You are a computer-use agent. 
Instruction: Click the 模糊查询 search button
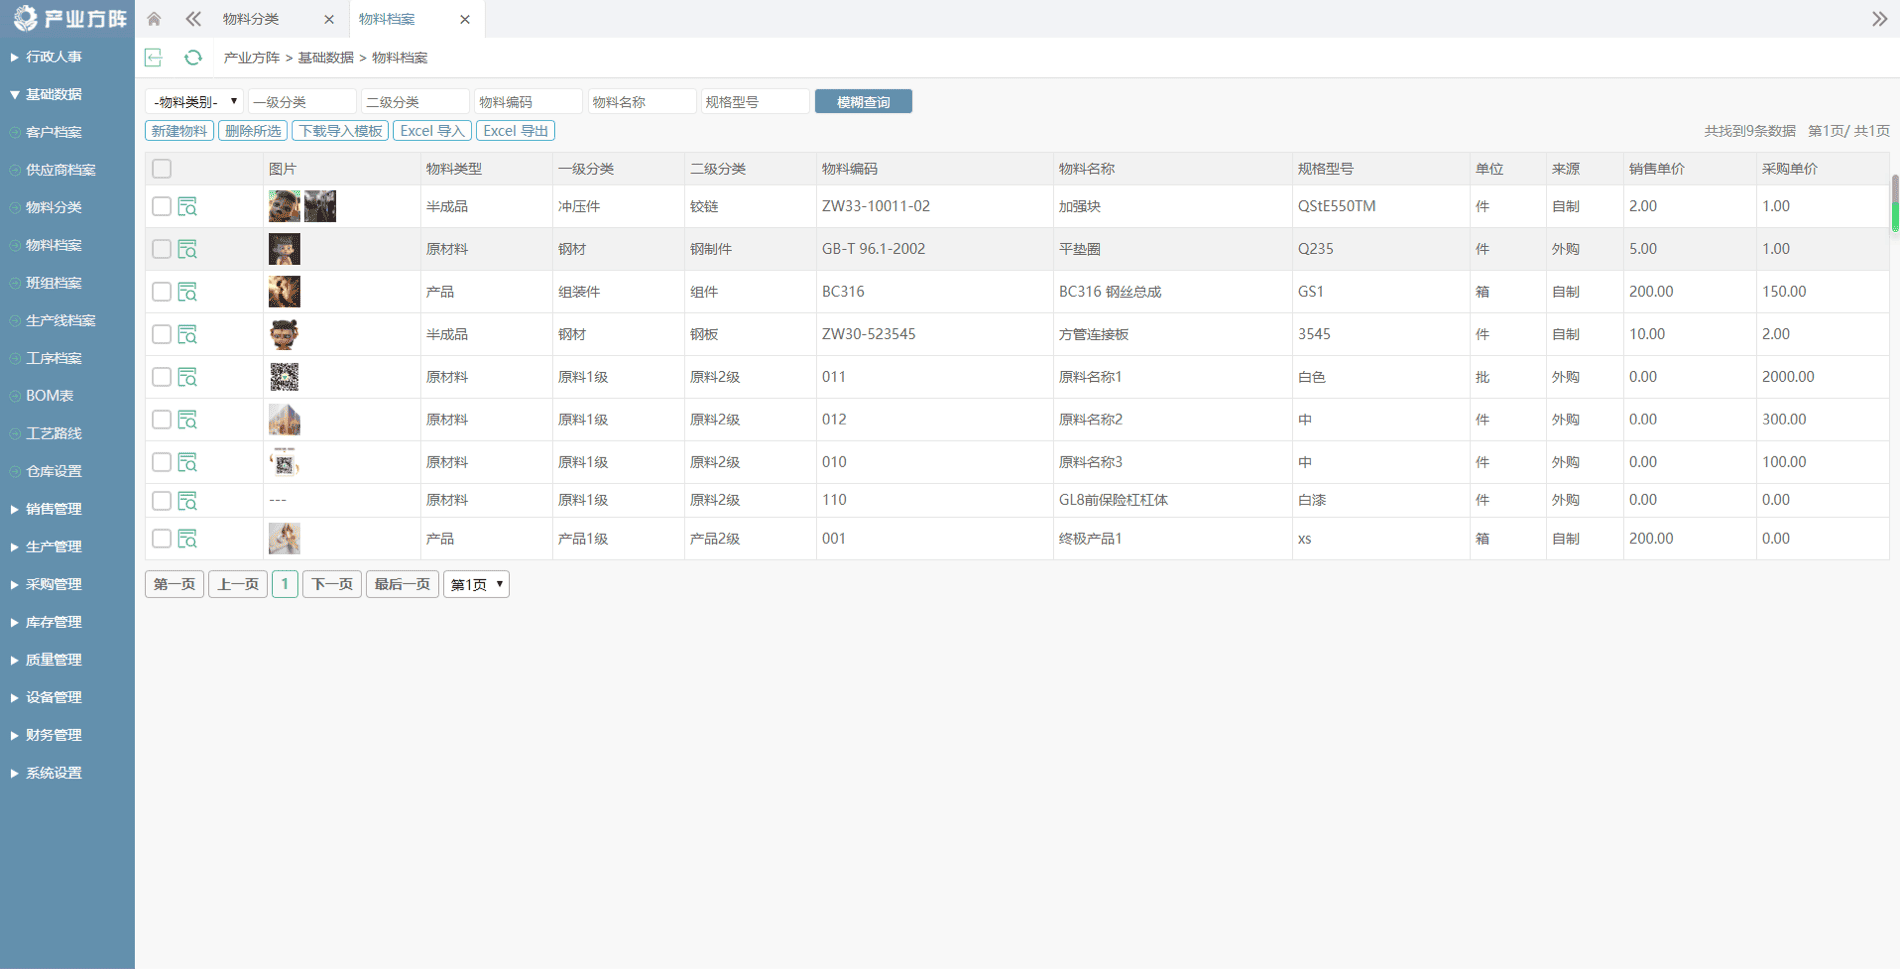point(863,102)
